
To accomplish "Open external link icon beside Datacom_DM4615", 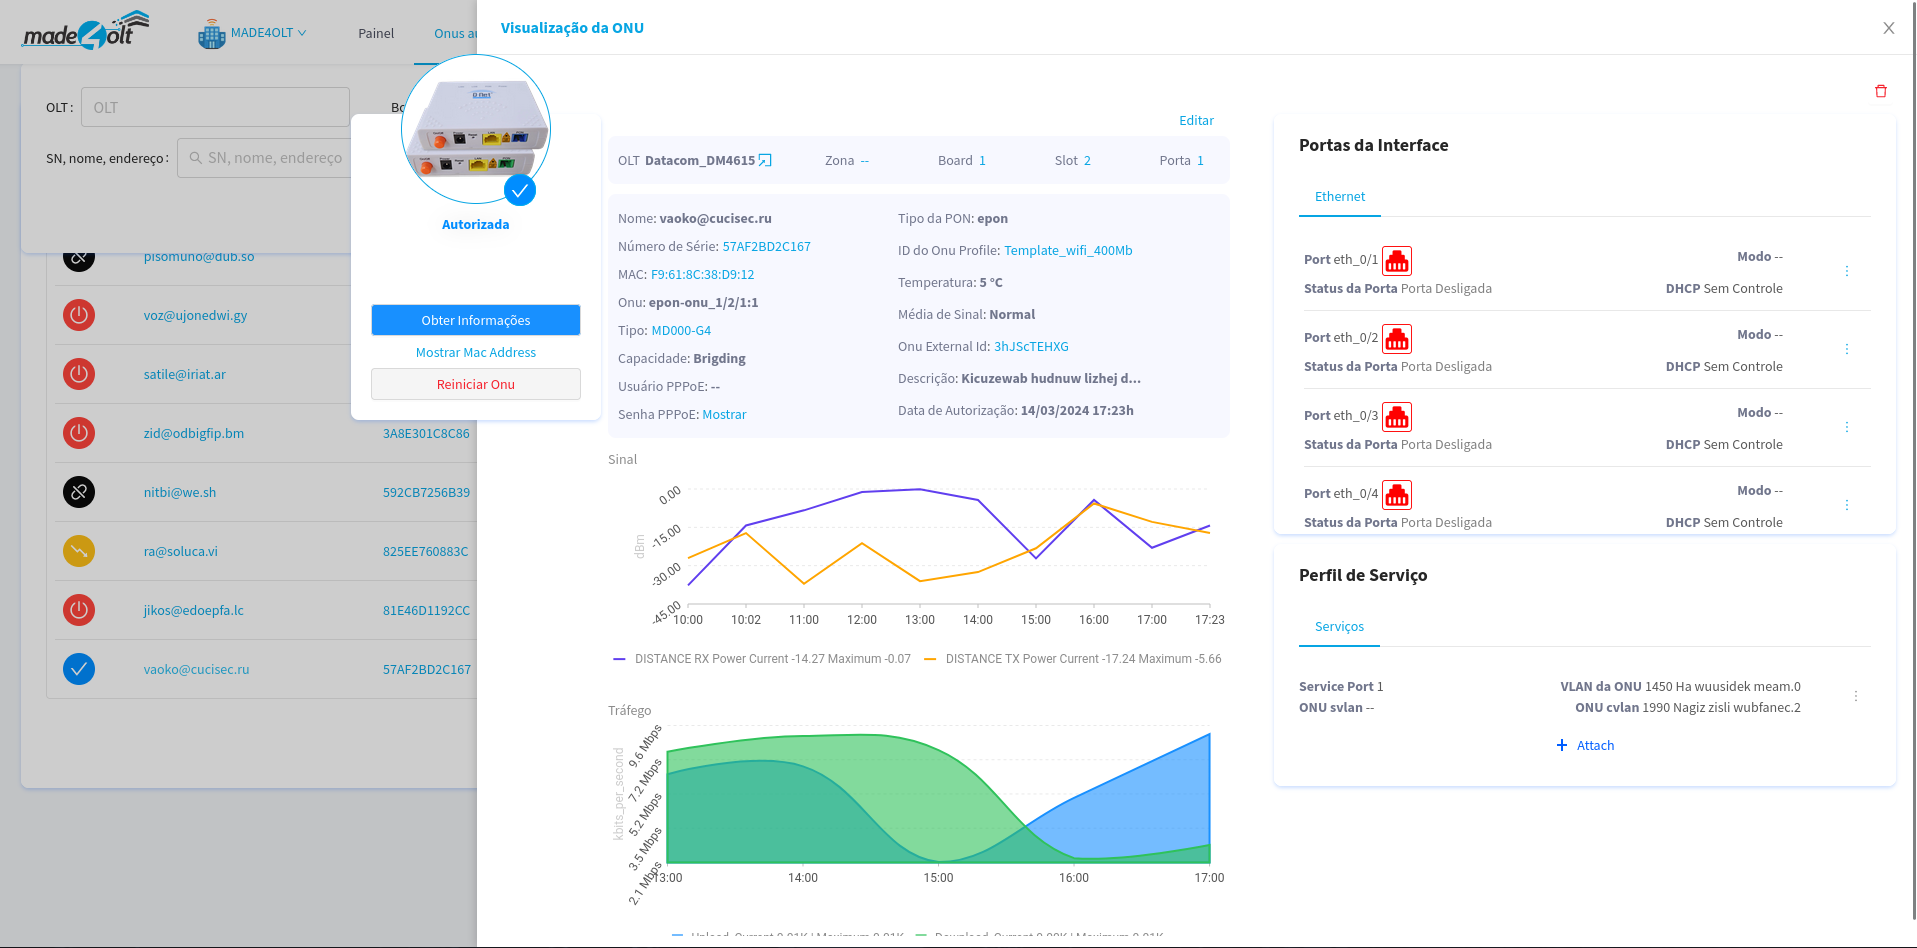I will 765,161.
